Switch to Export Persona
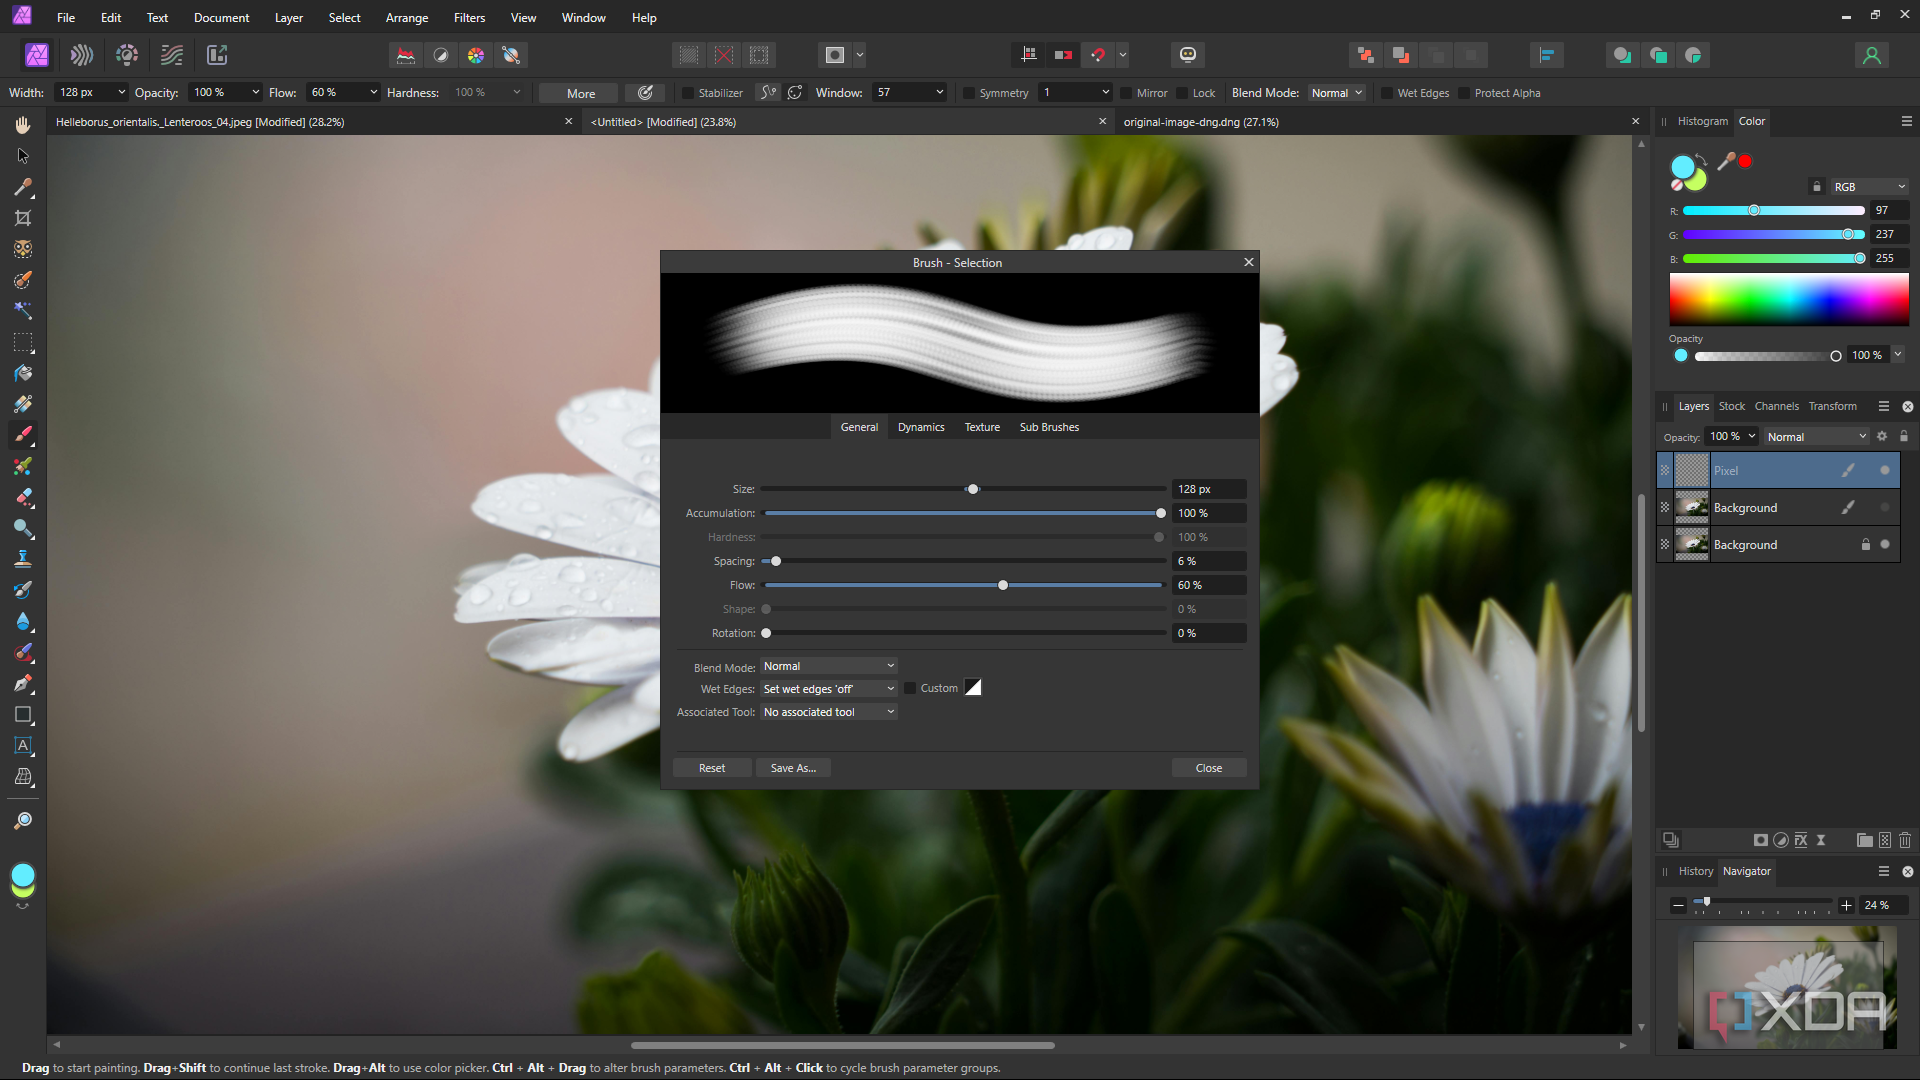1920x1080 pixels. click(217, 55)
